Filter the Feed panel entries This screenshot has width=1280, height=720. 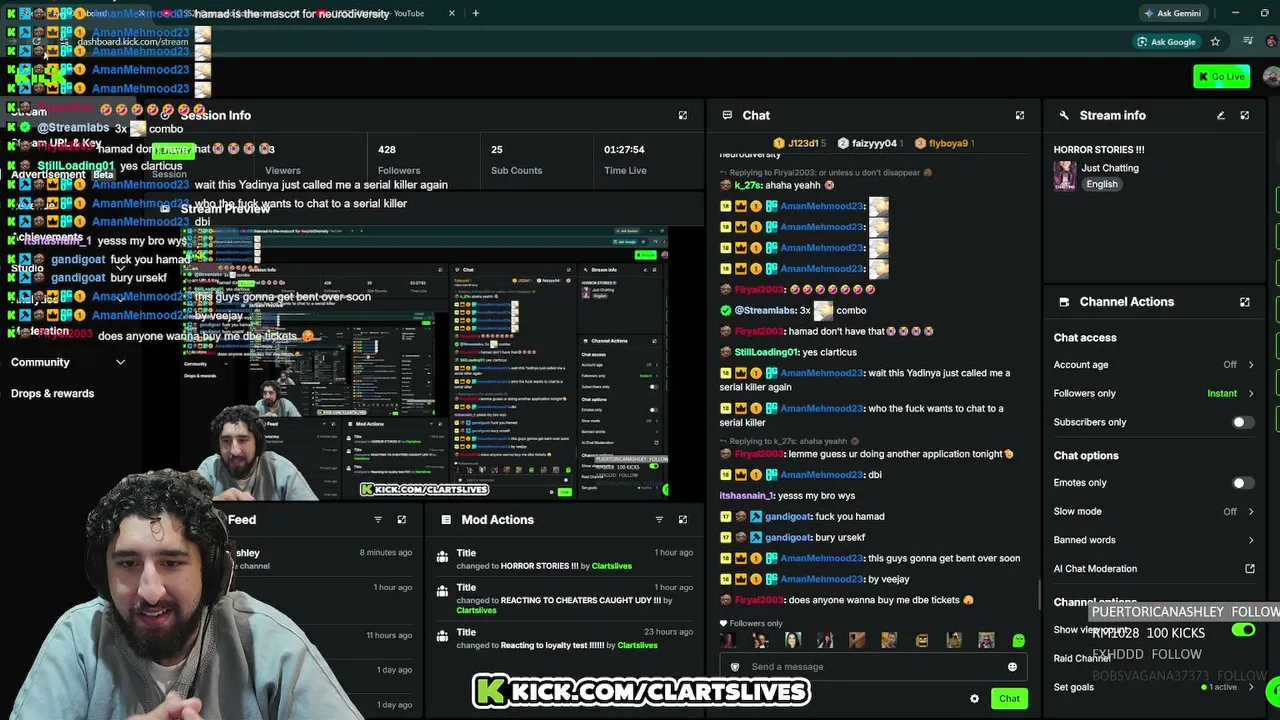tap(378, 519)
